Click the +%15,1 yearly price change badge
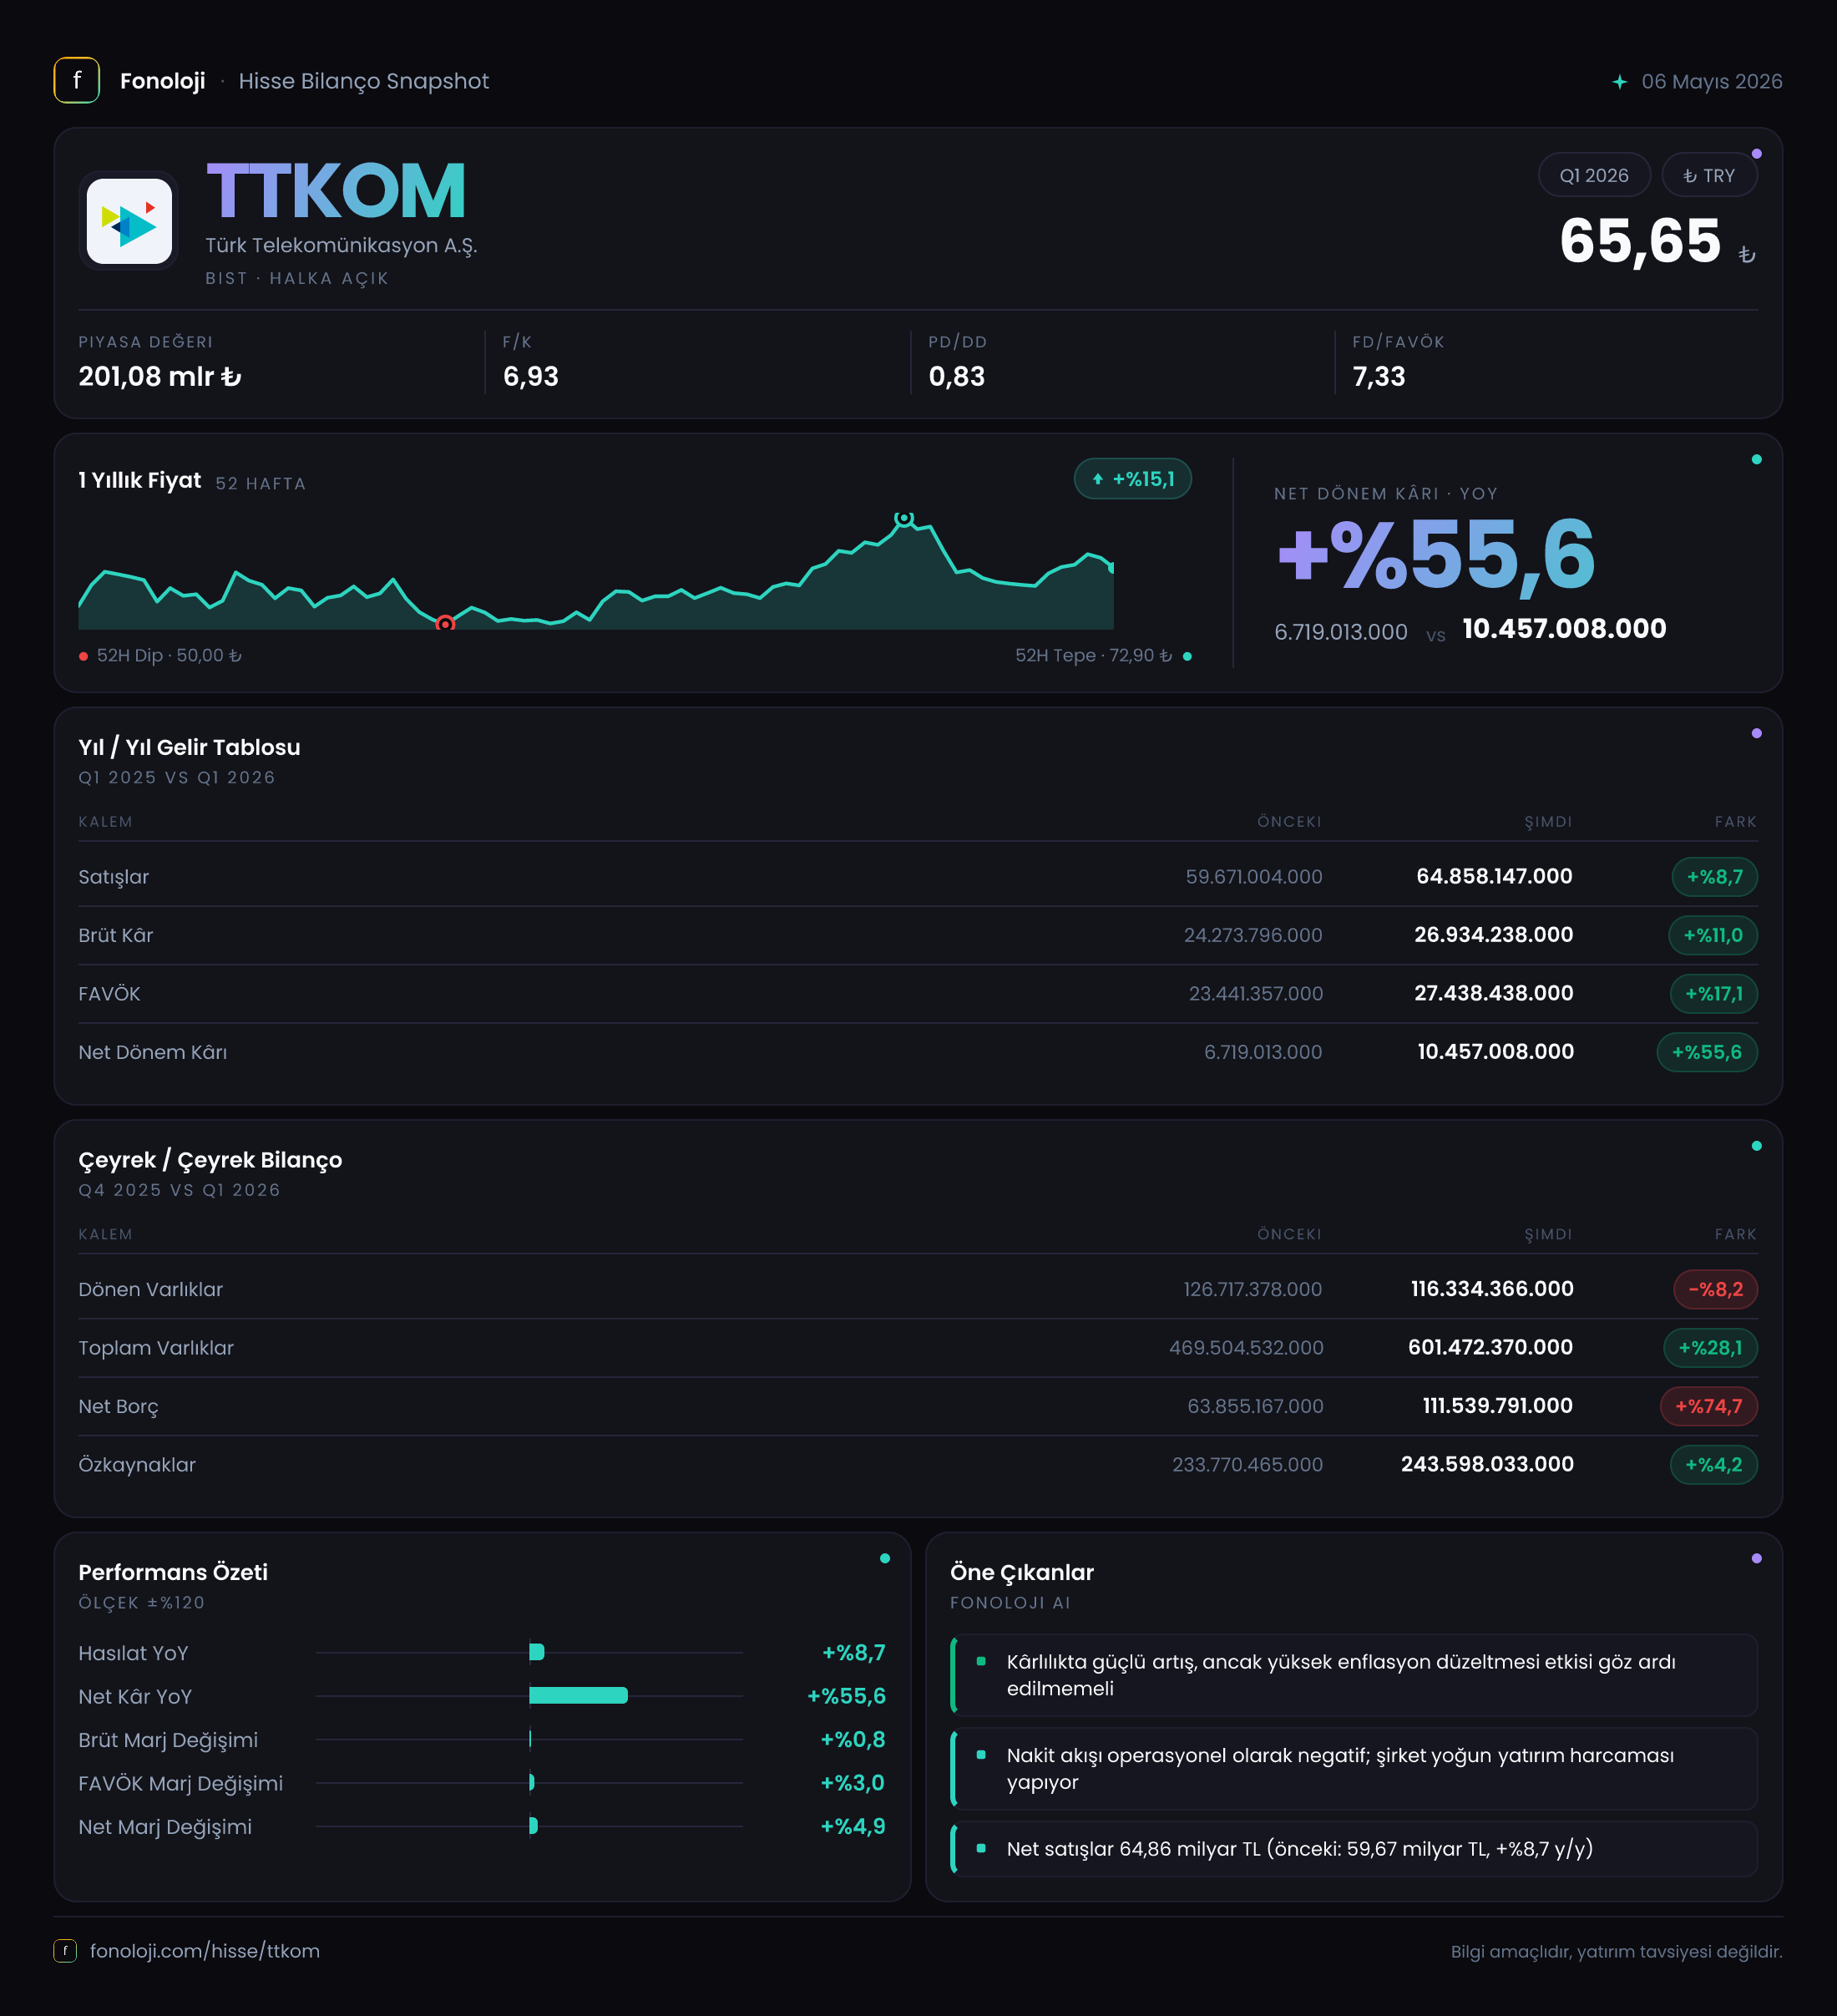Screen dimensions: 1837x2016 click(x=1132, y=479)
